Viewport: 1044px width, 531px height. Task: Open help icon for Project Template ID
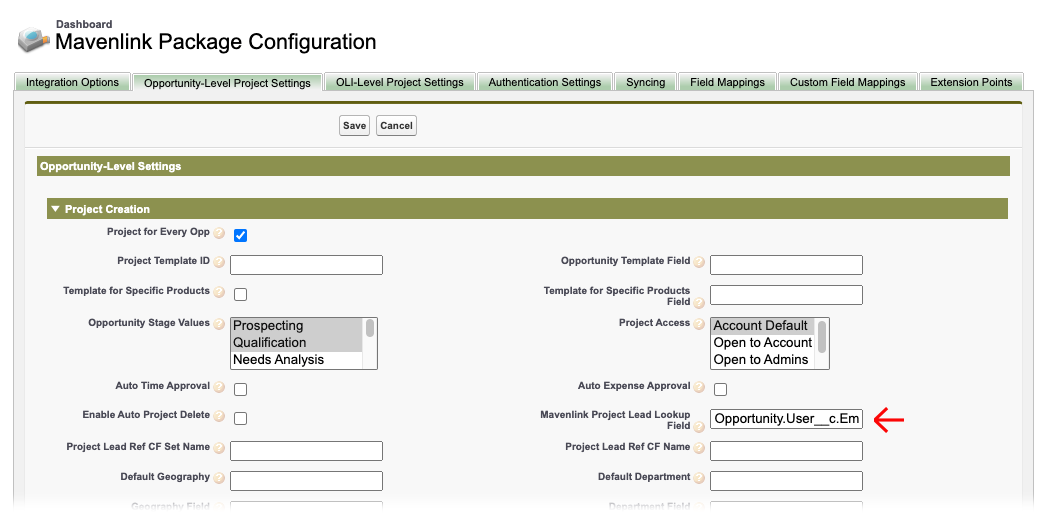219,262
